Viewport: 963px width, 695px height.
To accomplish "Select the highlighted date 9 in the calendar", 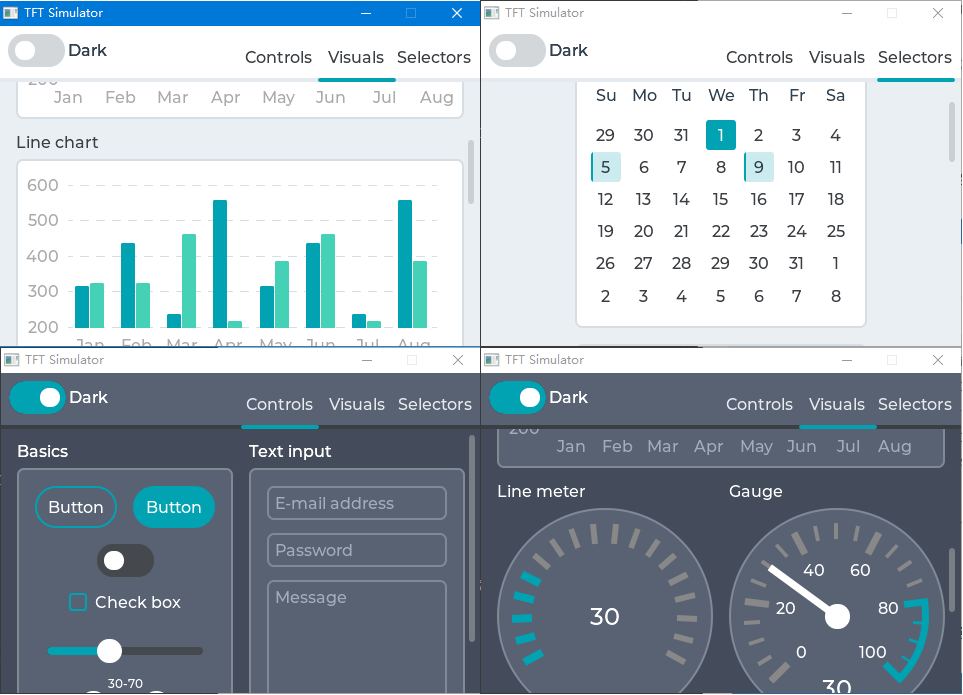I will (x=759, y=167).
